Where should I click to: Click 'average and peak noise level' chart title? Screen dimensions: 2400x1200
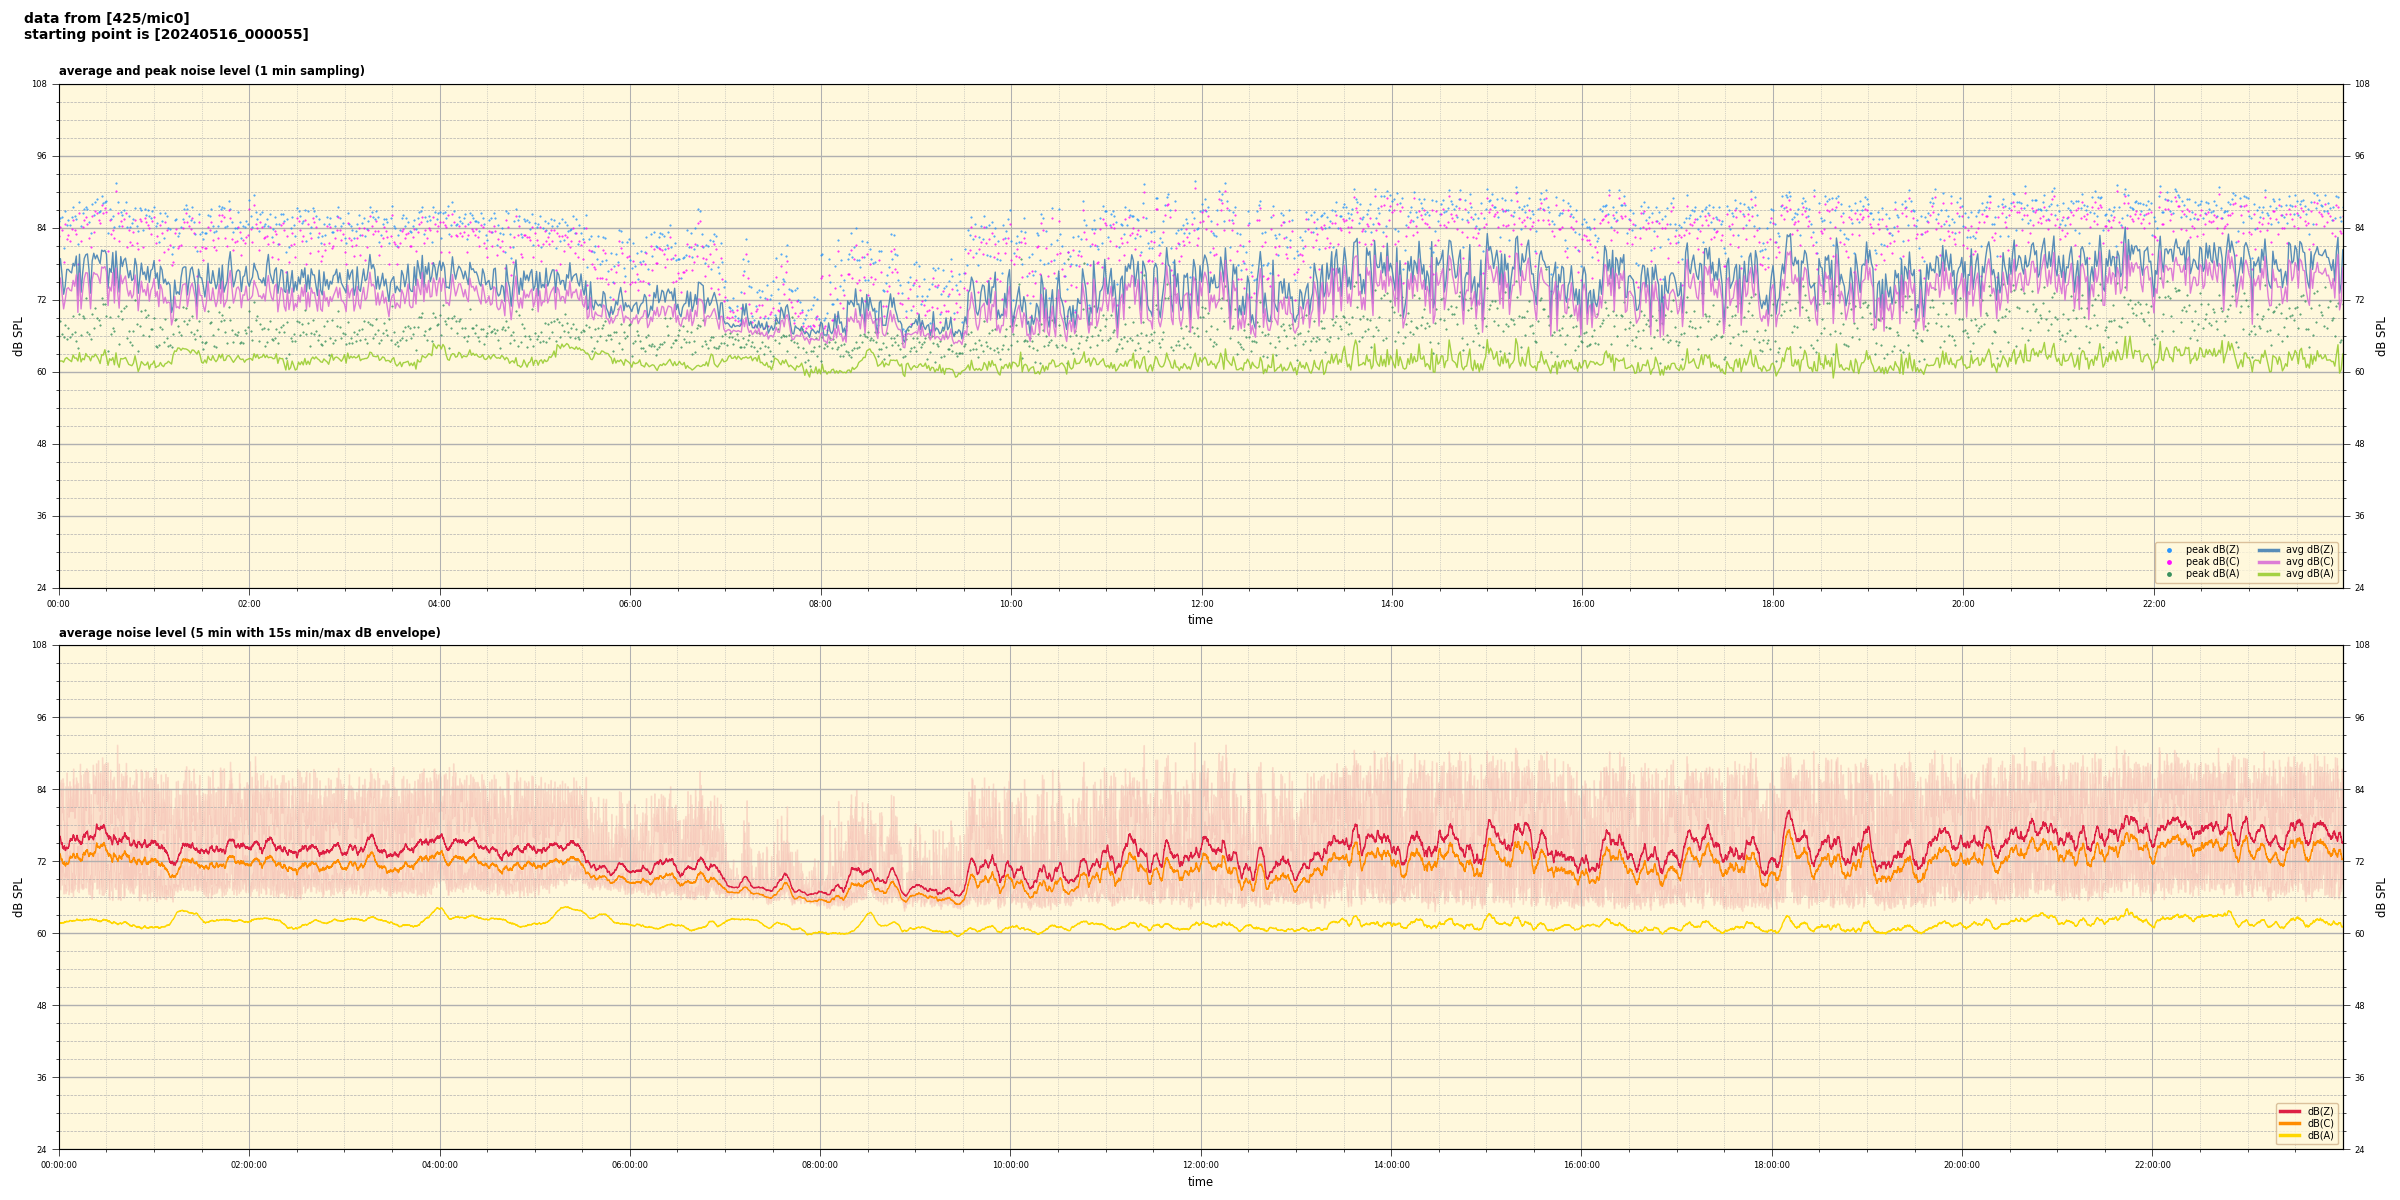211,71
